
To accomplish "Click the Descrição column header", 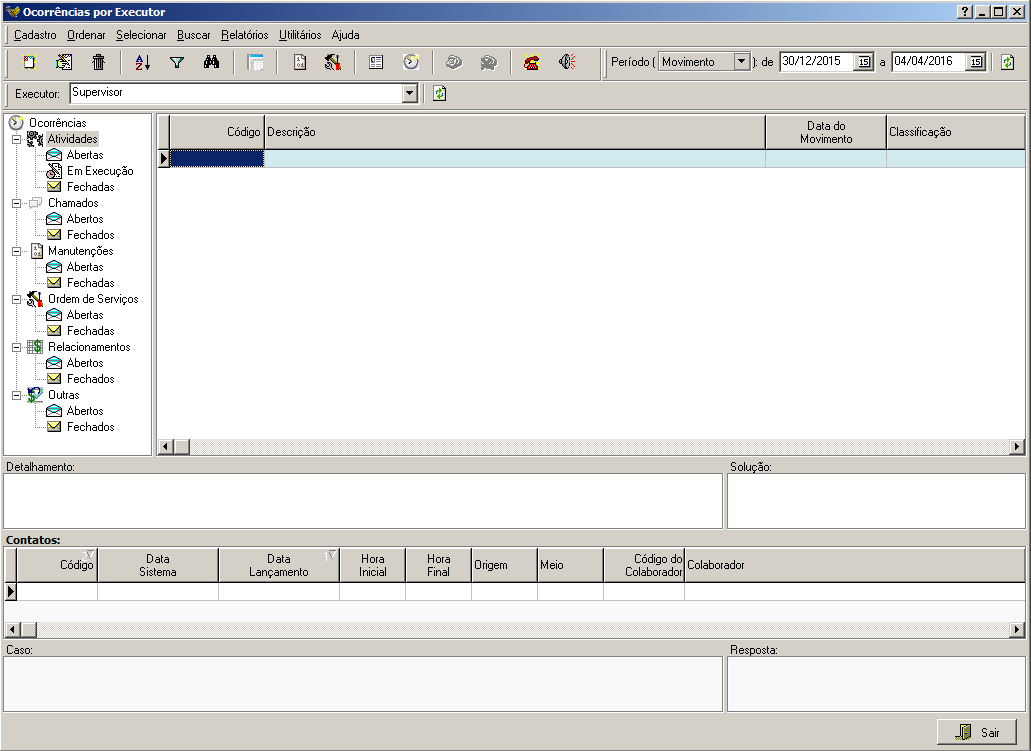I will point(515,132).
